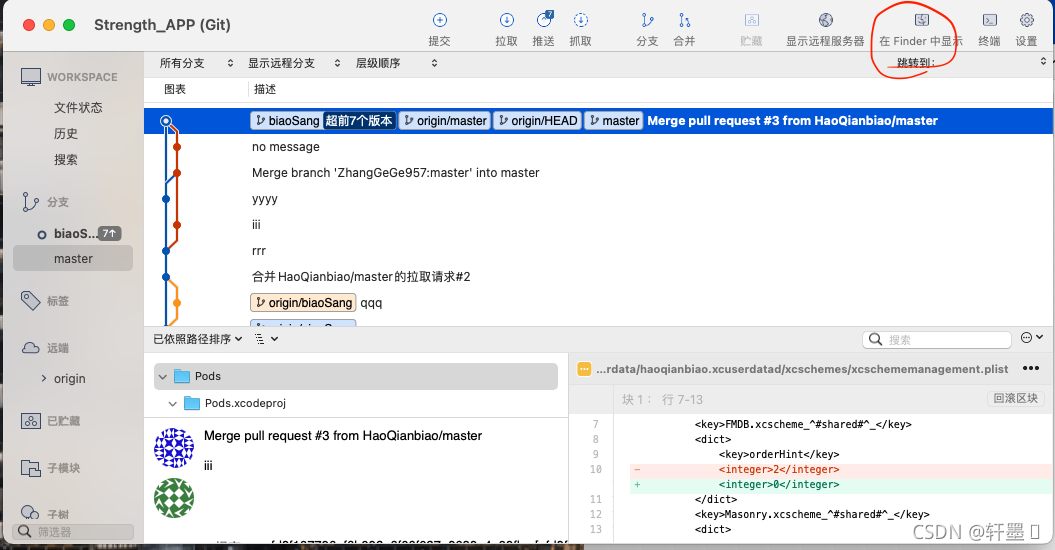Click the xcschememanagement.plist file path header
1055x550 pixels.
tap(802, 369)
